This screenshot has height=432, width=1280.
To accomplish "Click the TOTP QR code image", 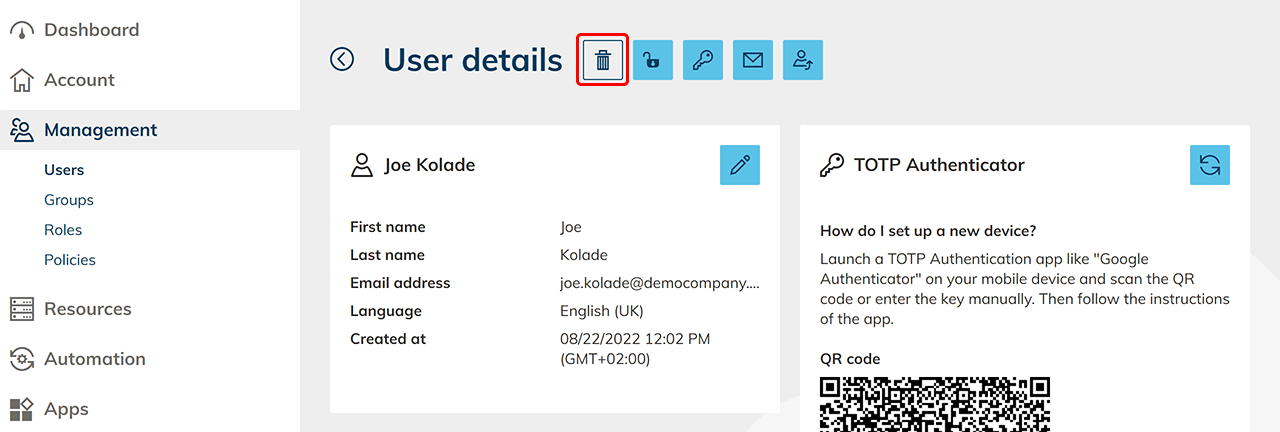I will [x=935, y=404].
